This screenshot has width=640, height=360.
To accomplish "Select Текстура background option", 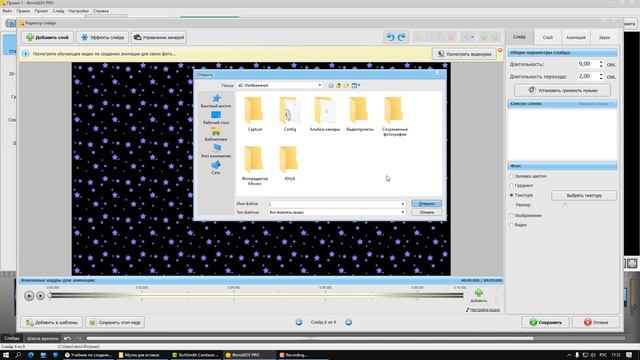I will 511,195.
